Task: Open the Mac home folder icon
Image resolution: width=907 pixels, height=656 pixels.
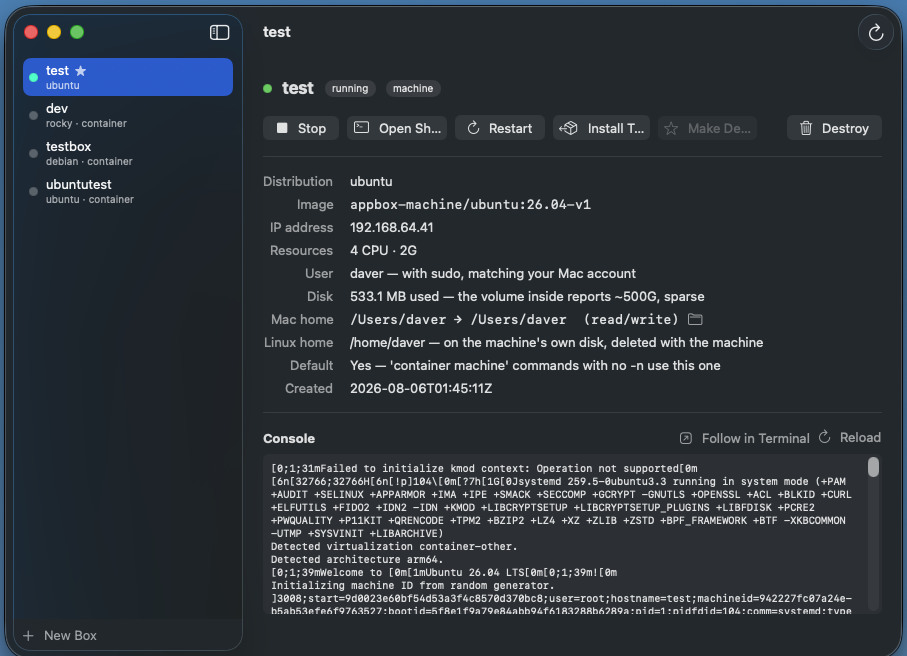Action: 695,319
